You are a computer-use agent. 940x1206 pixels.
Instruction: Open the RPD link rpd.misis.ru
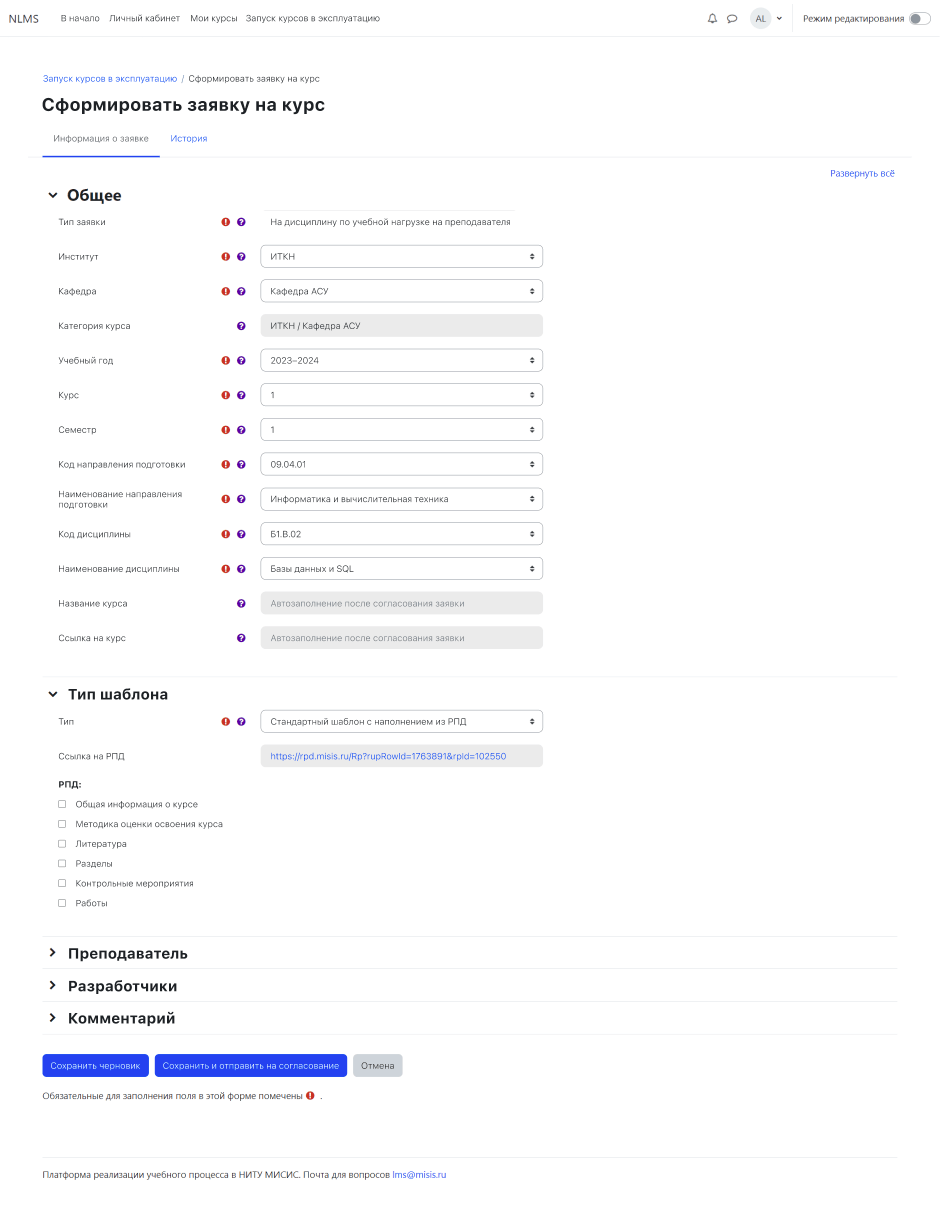click(x=388, y=756)
